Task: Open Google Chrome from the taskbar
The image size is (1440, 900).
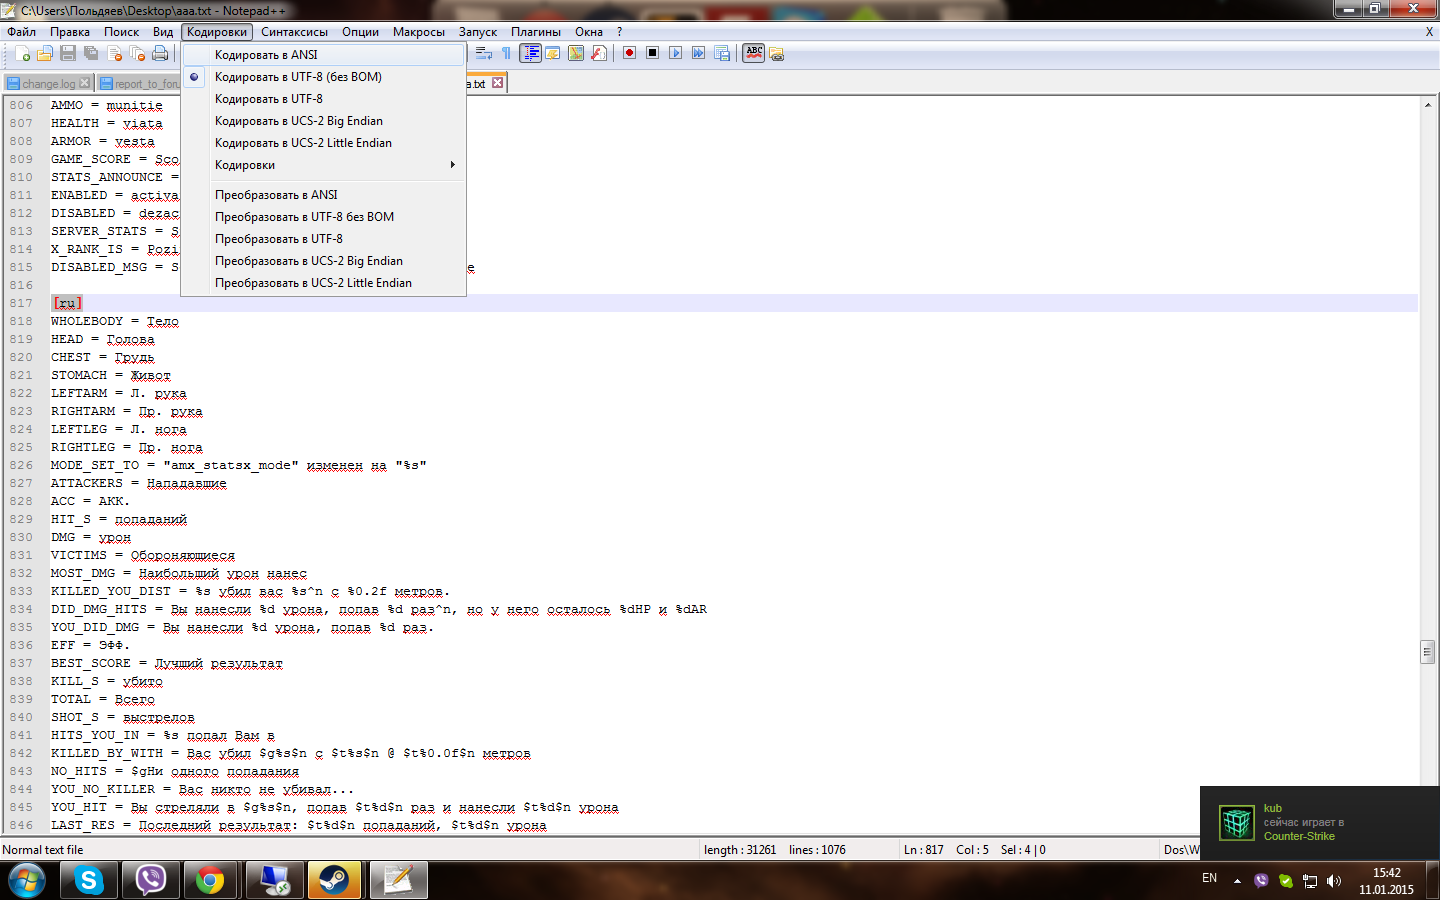Action: [210, 880]
